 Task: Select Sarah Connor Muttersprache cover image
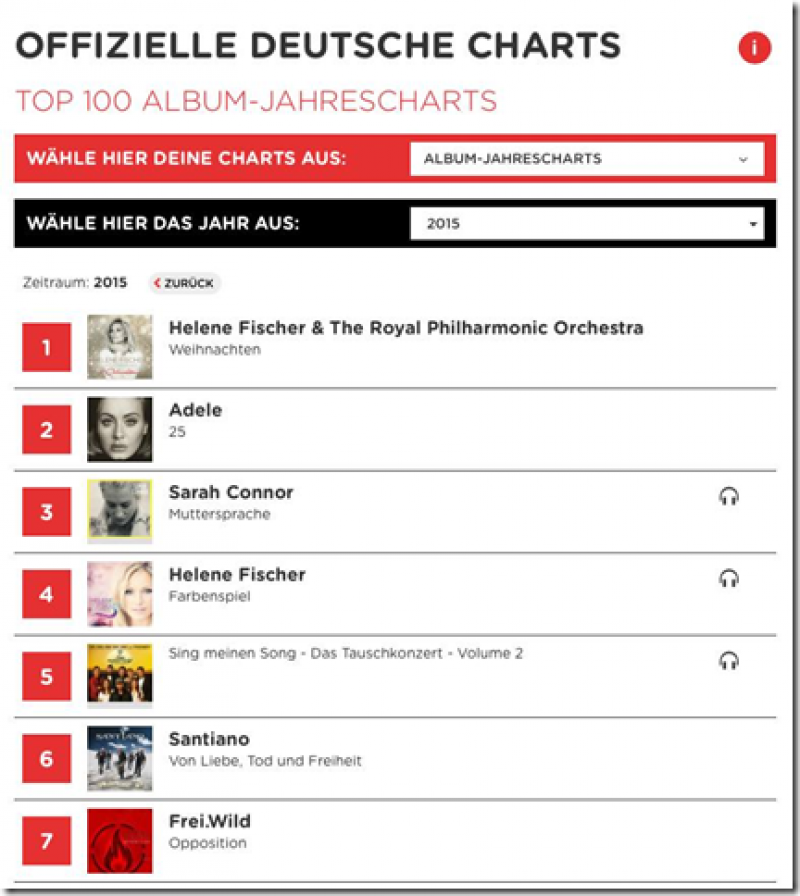120,511
